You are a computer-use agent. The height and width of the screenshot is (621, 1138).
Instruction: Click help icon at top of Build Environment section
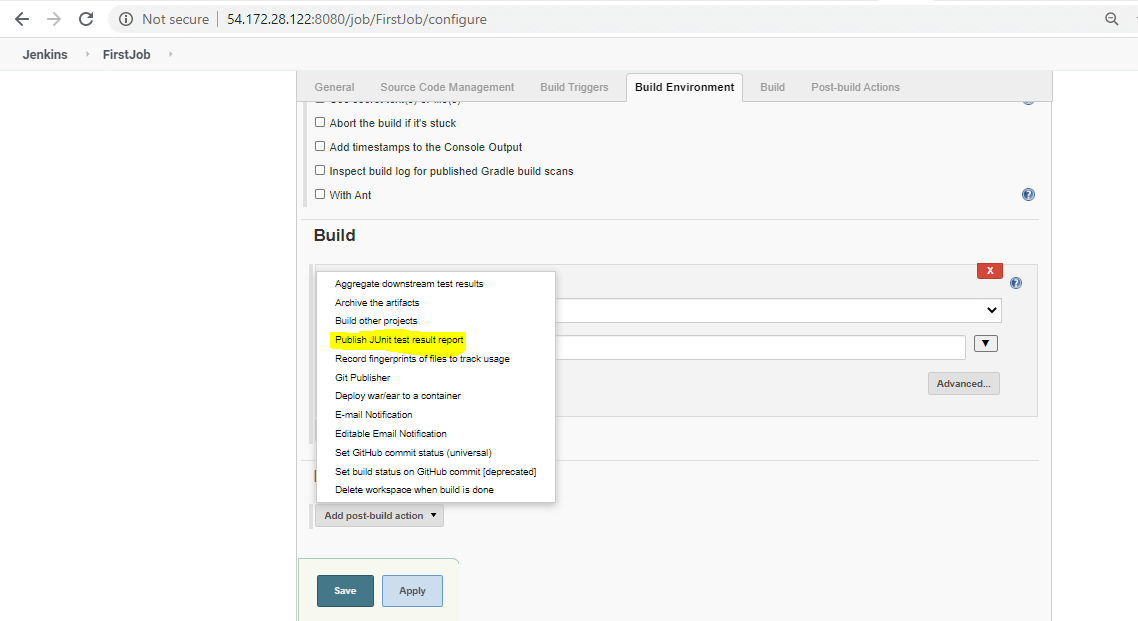pos(1028,99)
